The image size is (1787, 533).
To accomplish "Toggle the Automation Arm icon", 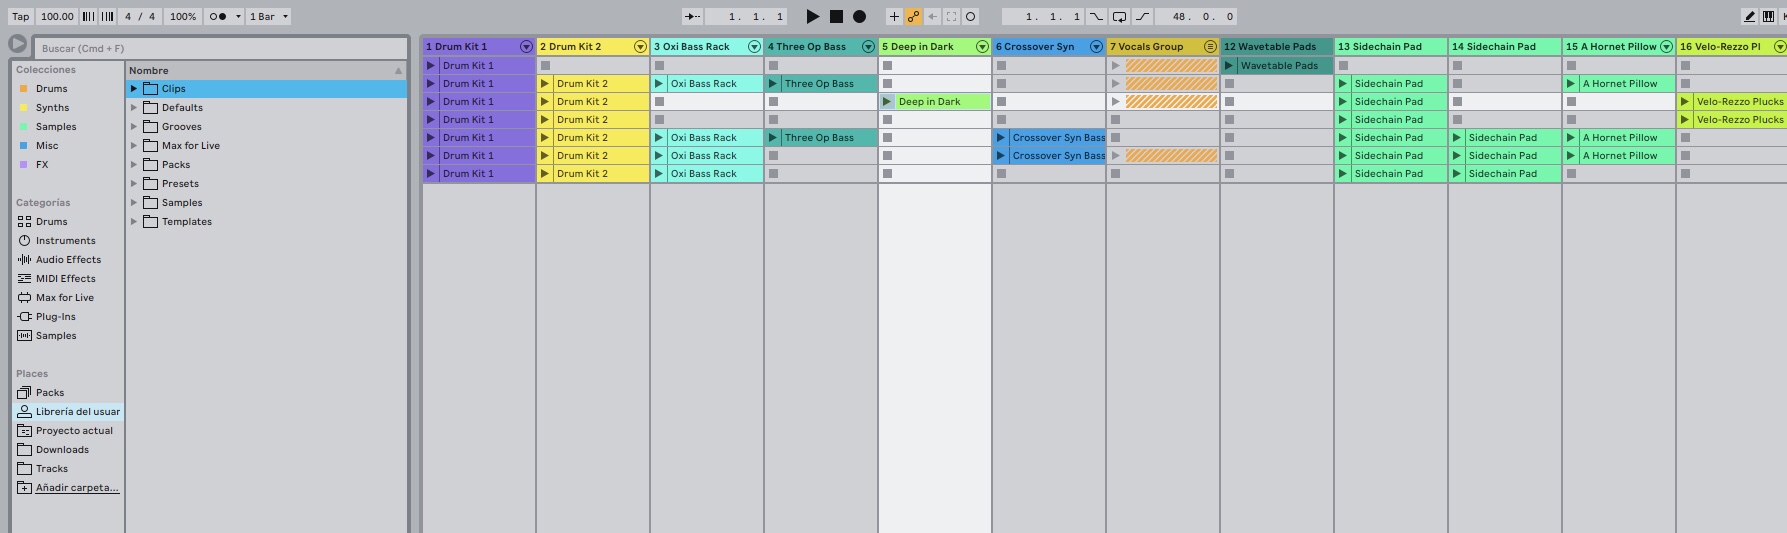I will (x=913, y=16).
